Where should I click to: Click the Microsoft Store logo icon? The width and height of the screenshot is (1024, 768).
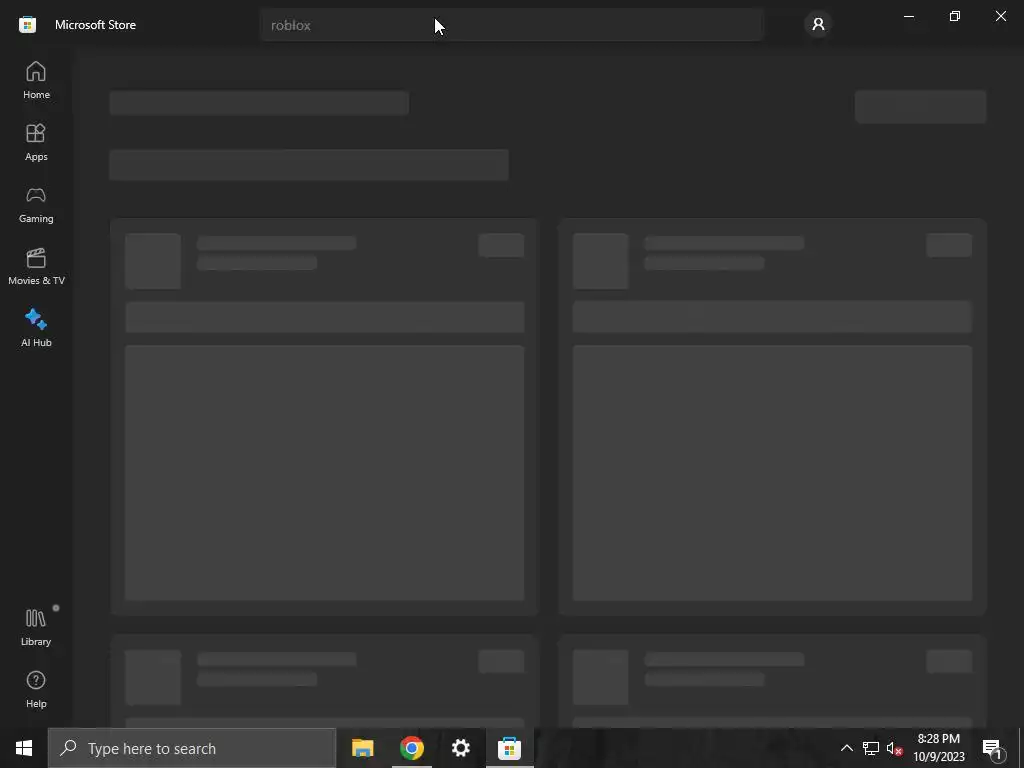pyautogui.click(x=27, y=25)
